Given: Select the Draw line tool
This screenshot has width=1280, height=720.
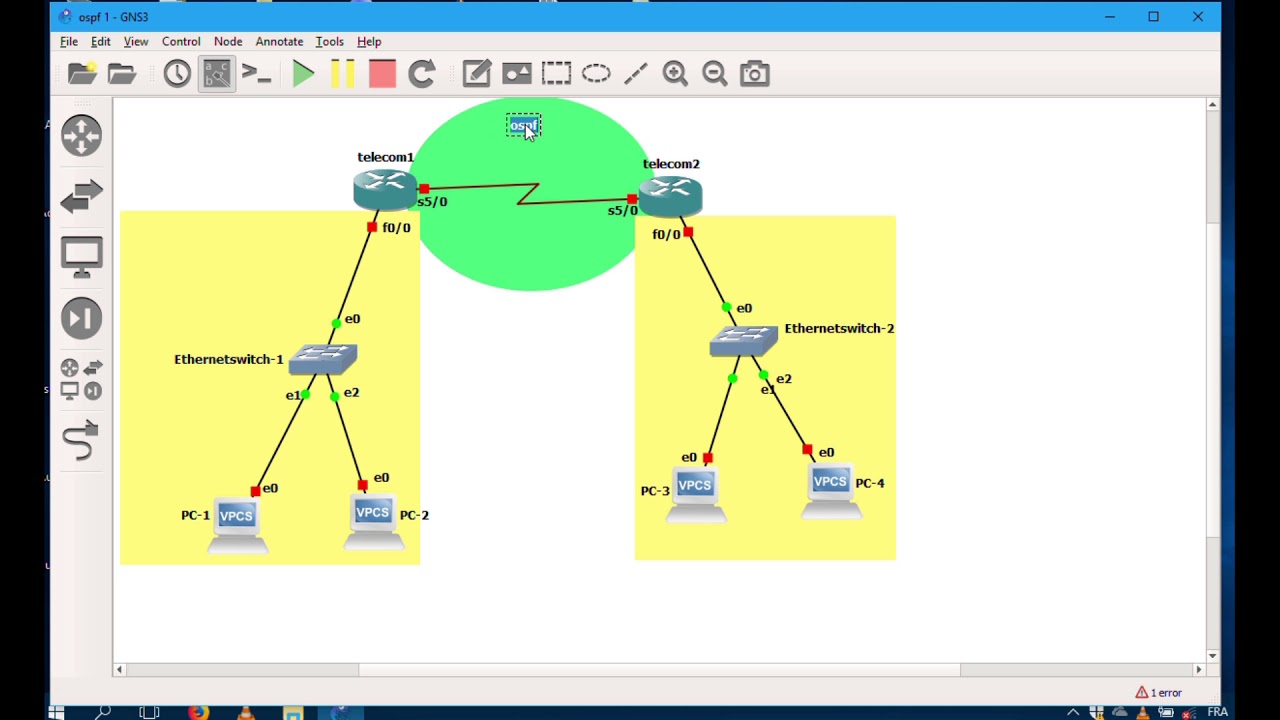Looking at the screenshot, I should click(636, 73).
